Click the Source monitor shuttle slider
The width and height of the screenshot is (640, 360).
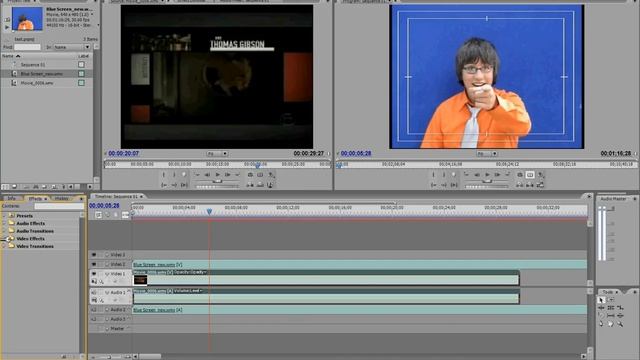point(218,181)
